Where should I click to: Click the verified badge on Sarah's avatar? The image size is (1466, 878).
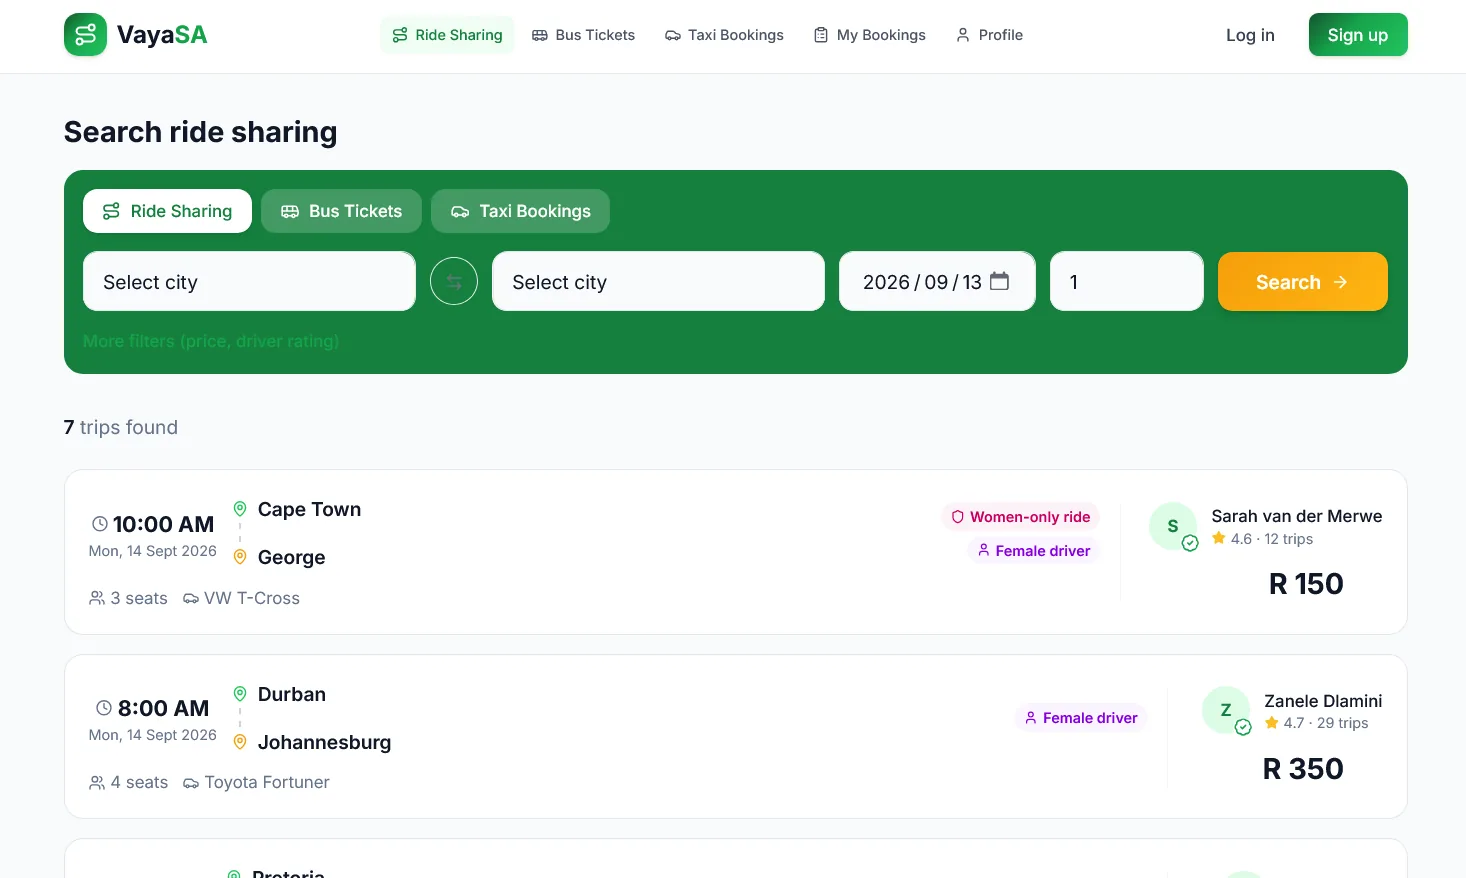tap(1190, 543)
